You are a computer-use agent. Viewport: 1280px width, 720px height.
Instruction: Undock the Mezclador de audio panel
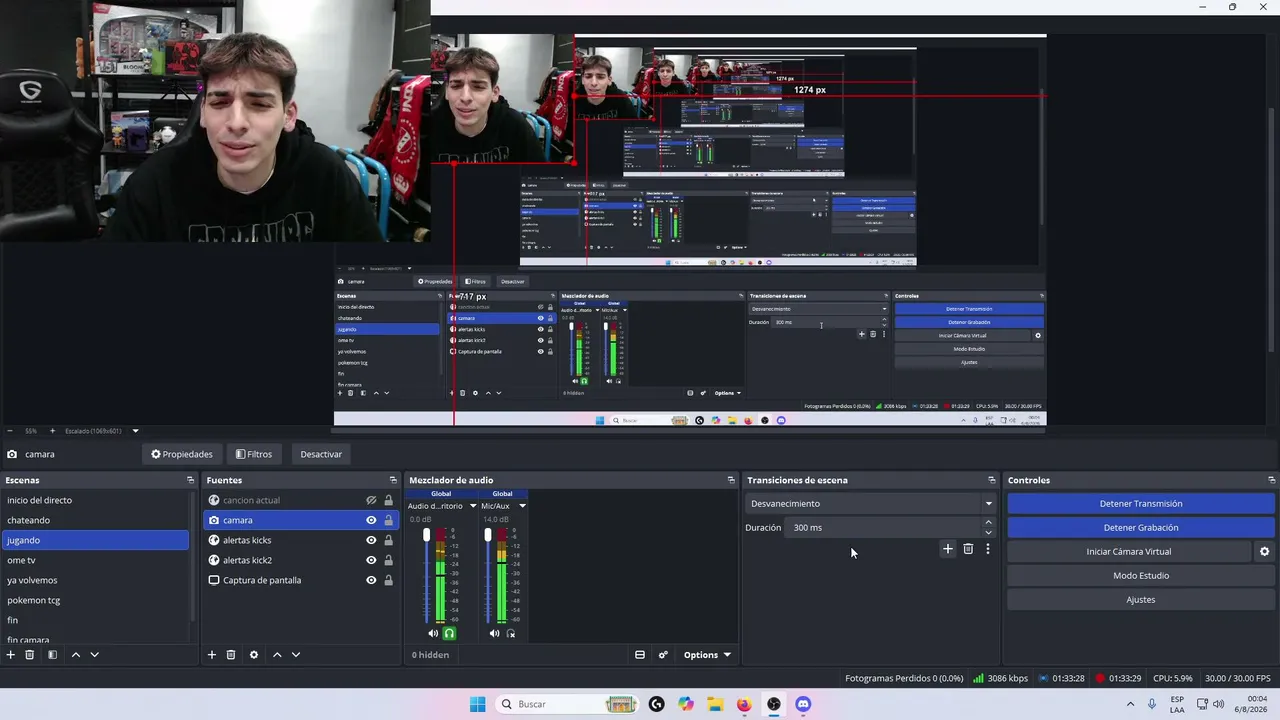731,481
